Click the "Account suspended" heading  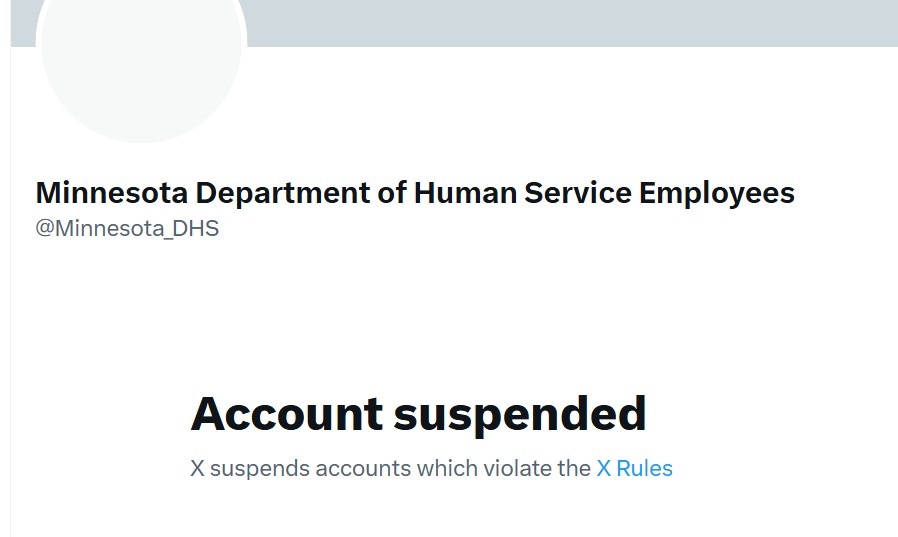point(418,413)
